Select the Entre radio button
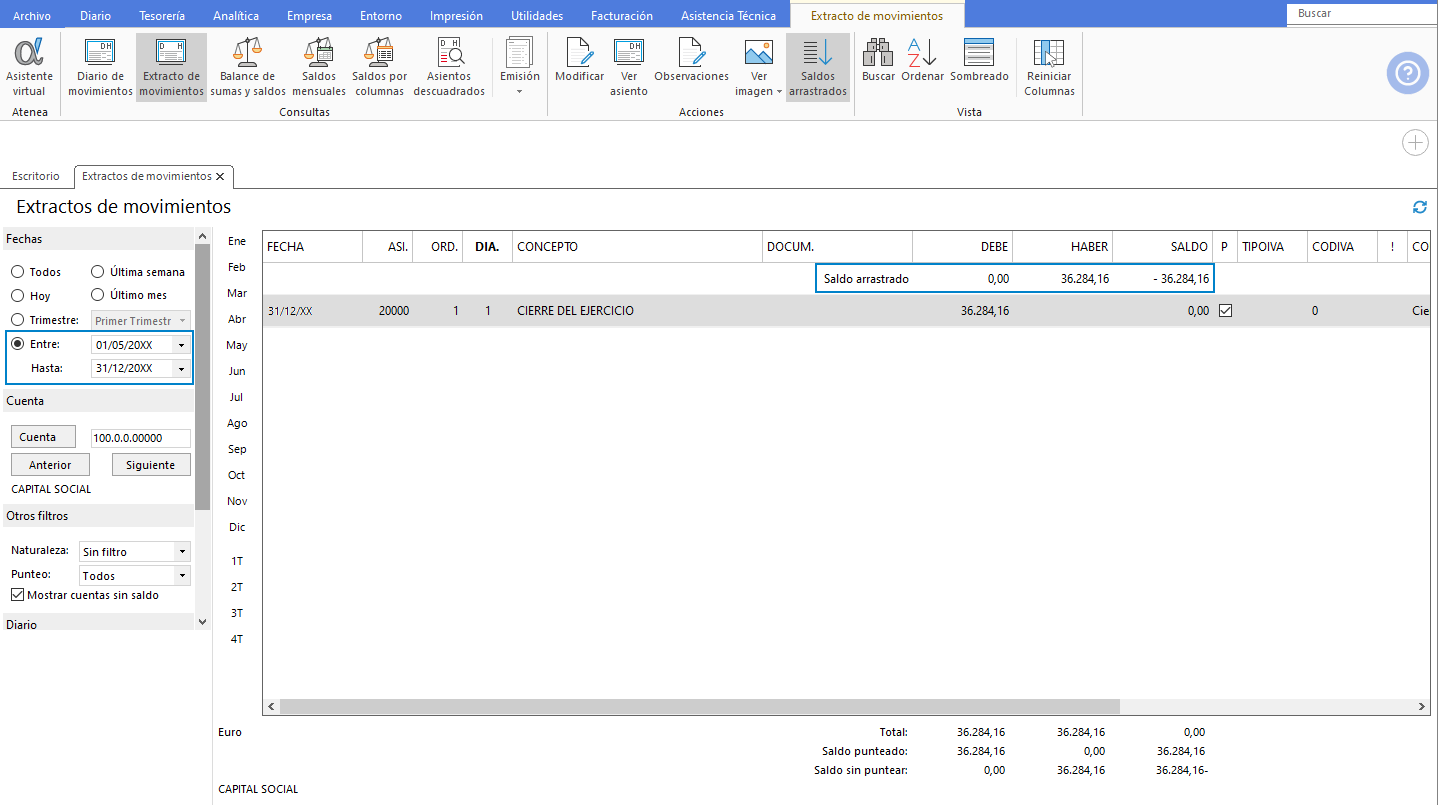1438x805 pixels. 17,344
